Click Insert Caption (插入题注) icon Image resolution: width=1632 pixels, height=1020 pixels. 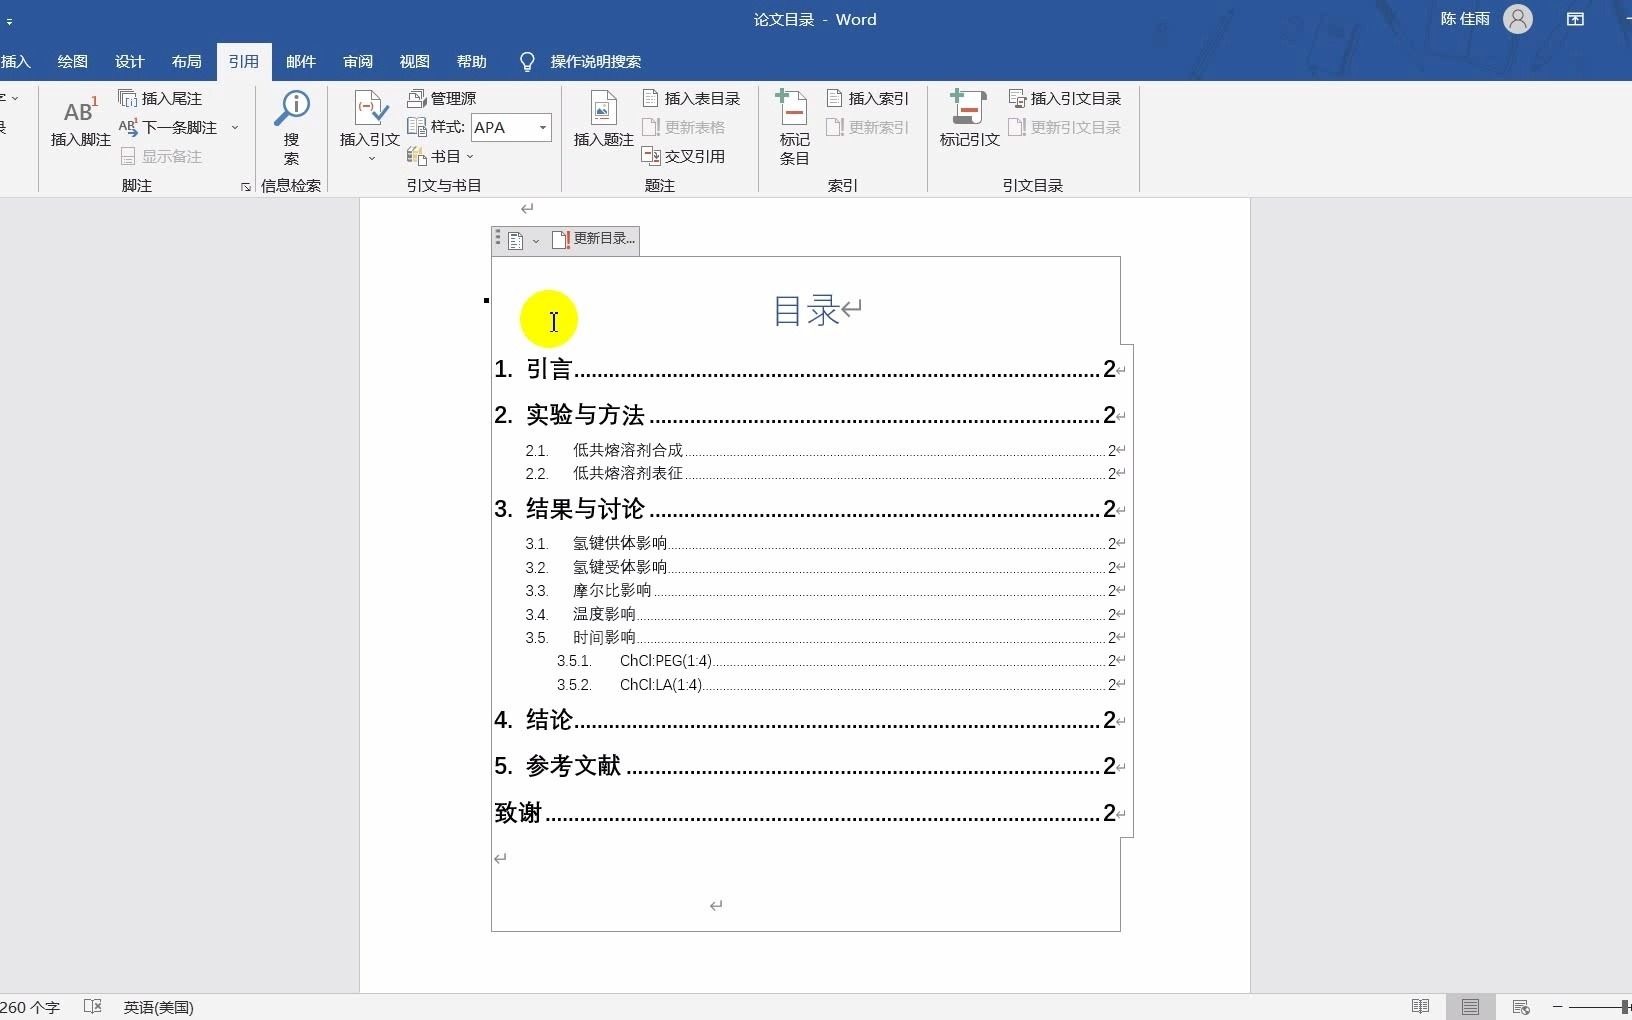coord(604,108)
